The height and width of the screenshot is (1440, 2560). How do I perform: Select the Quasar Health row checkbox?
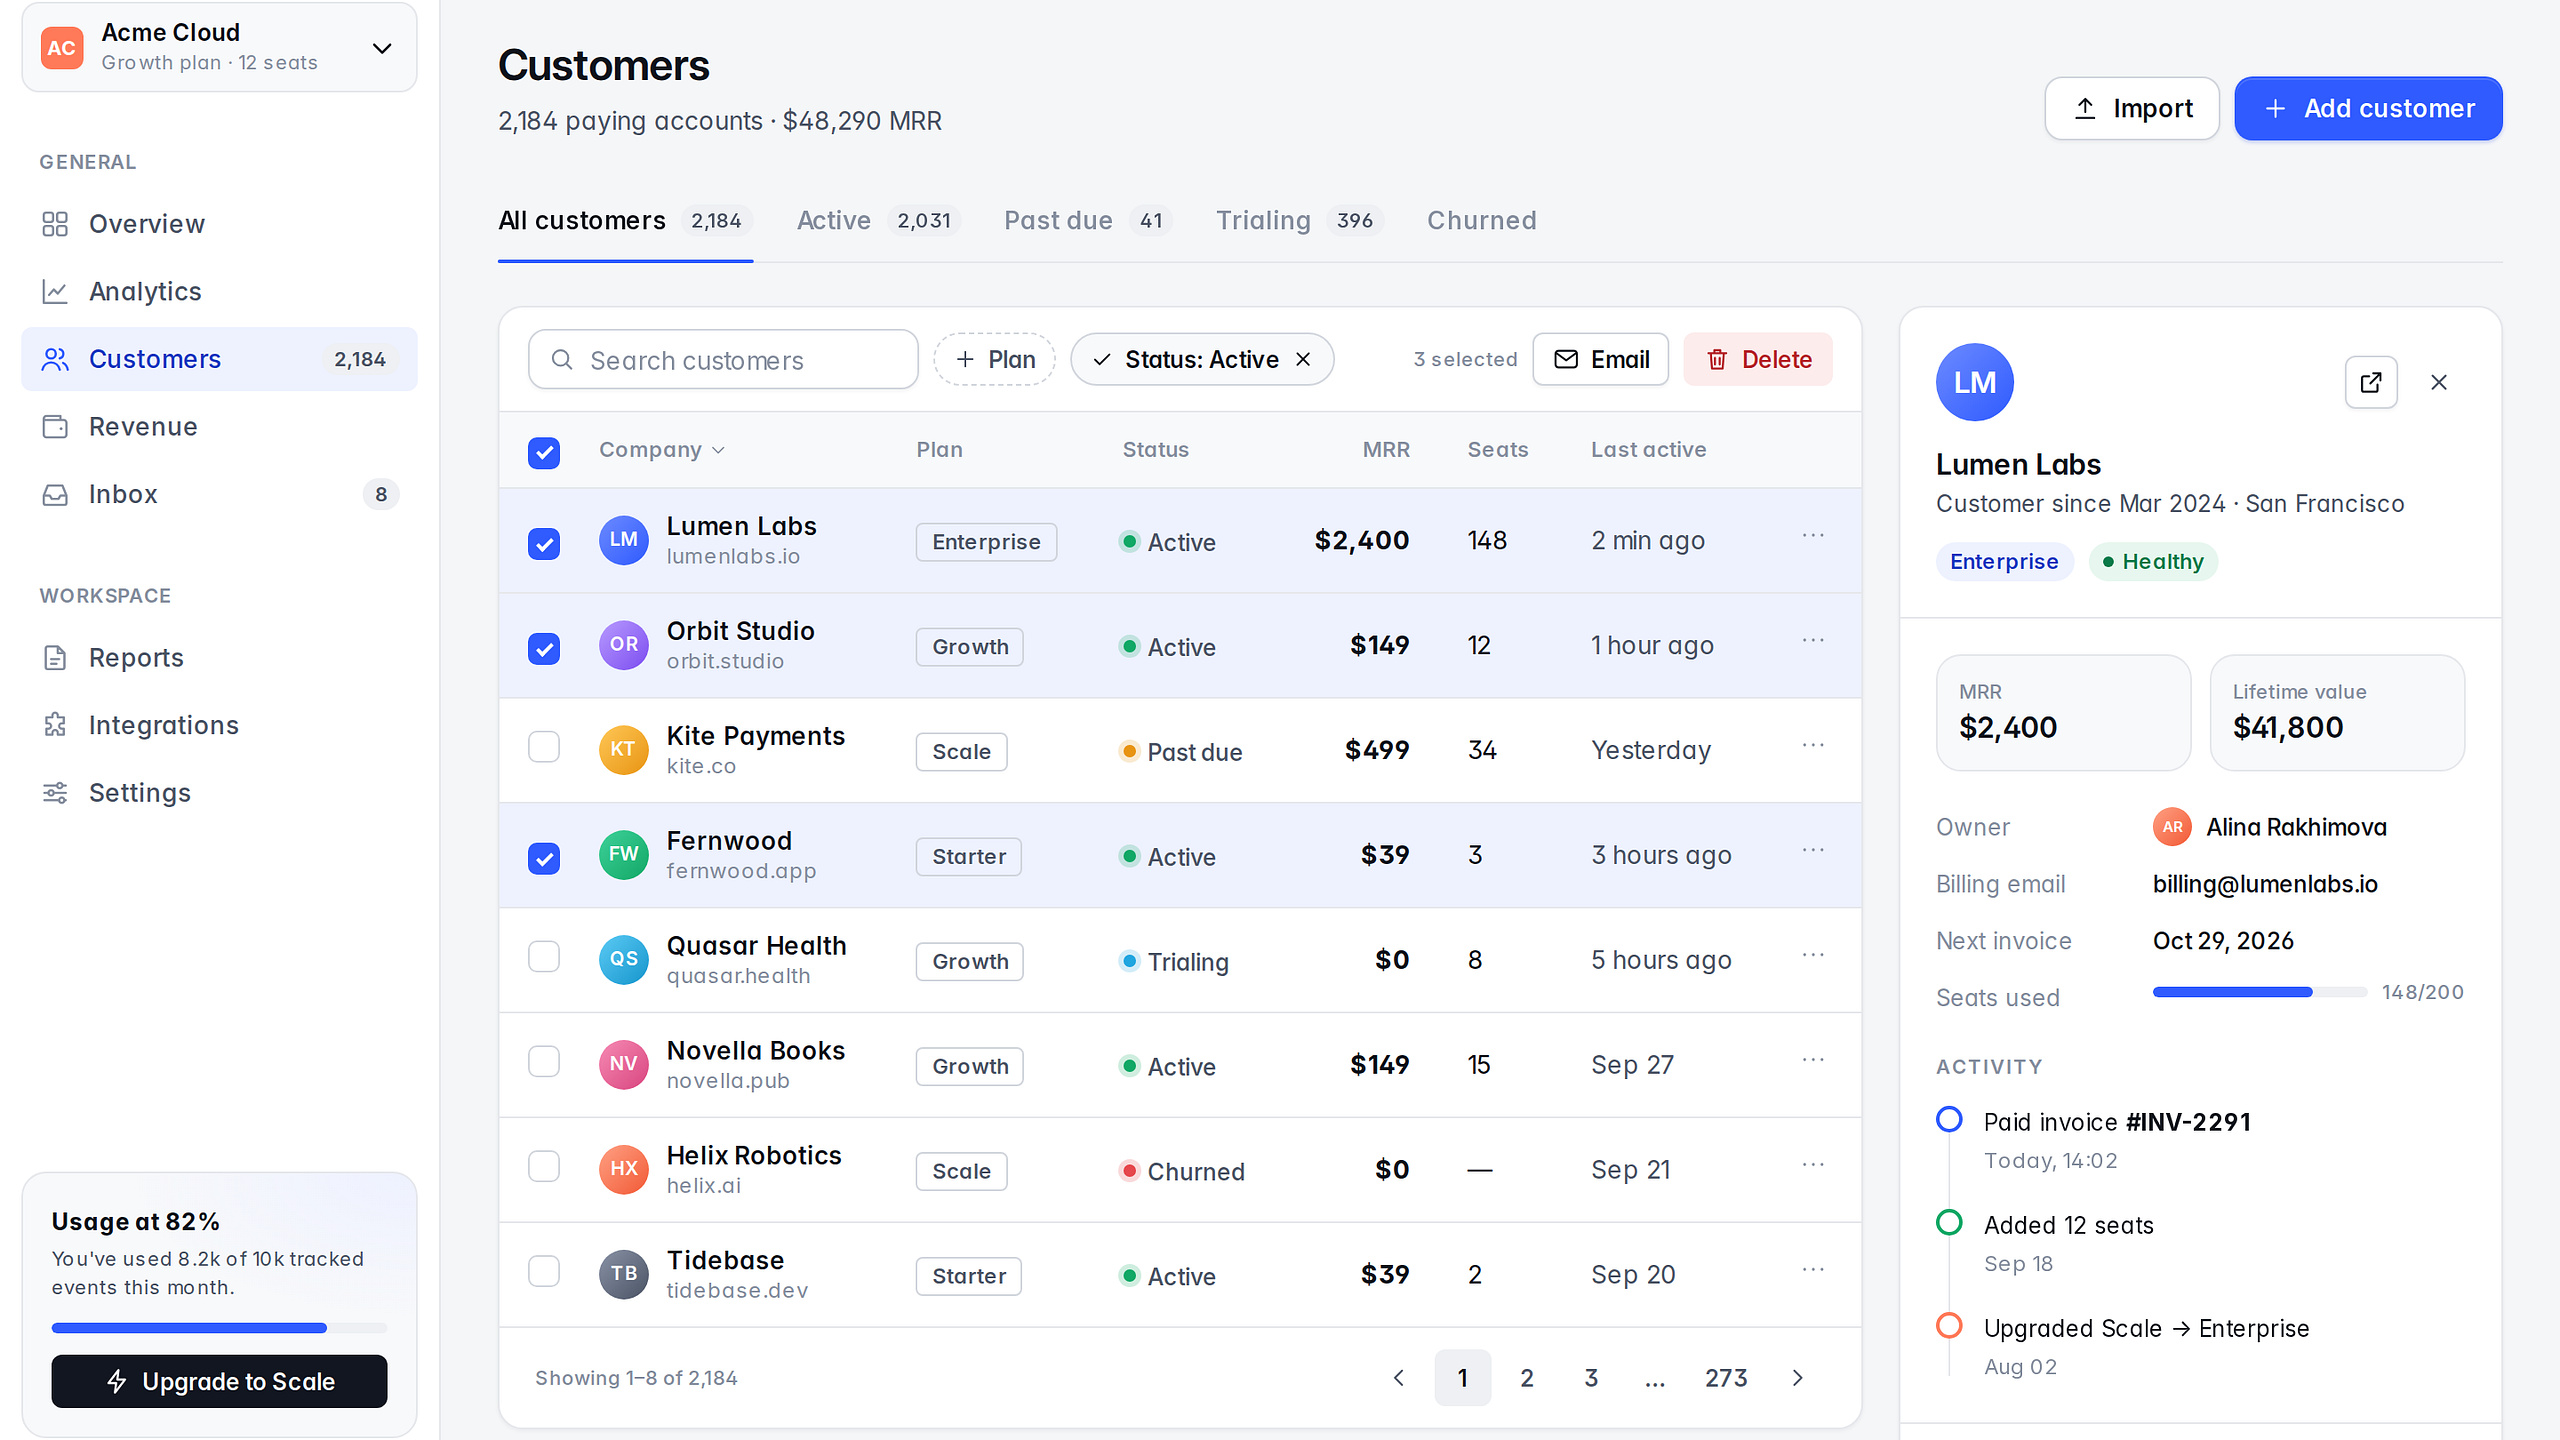click(544, 957)
